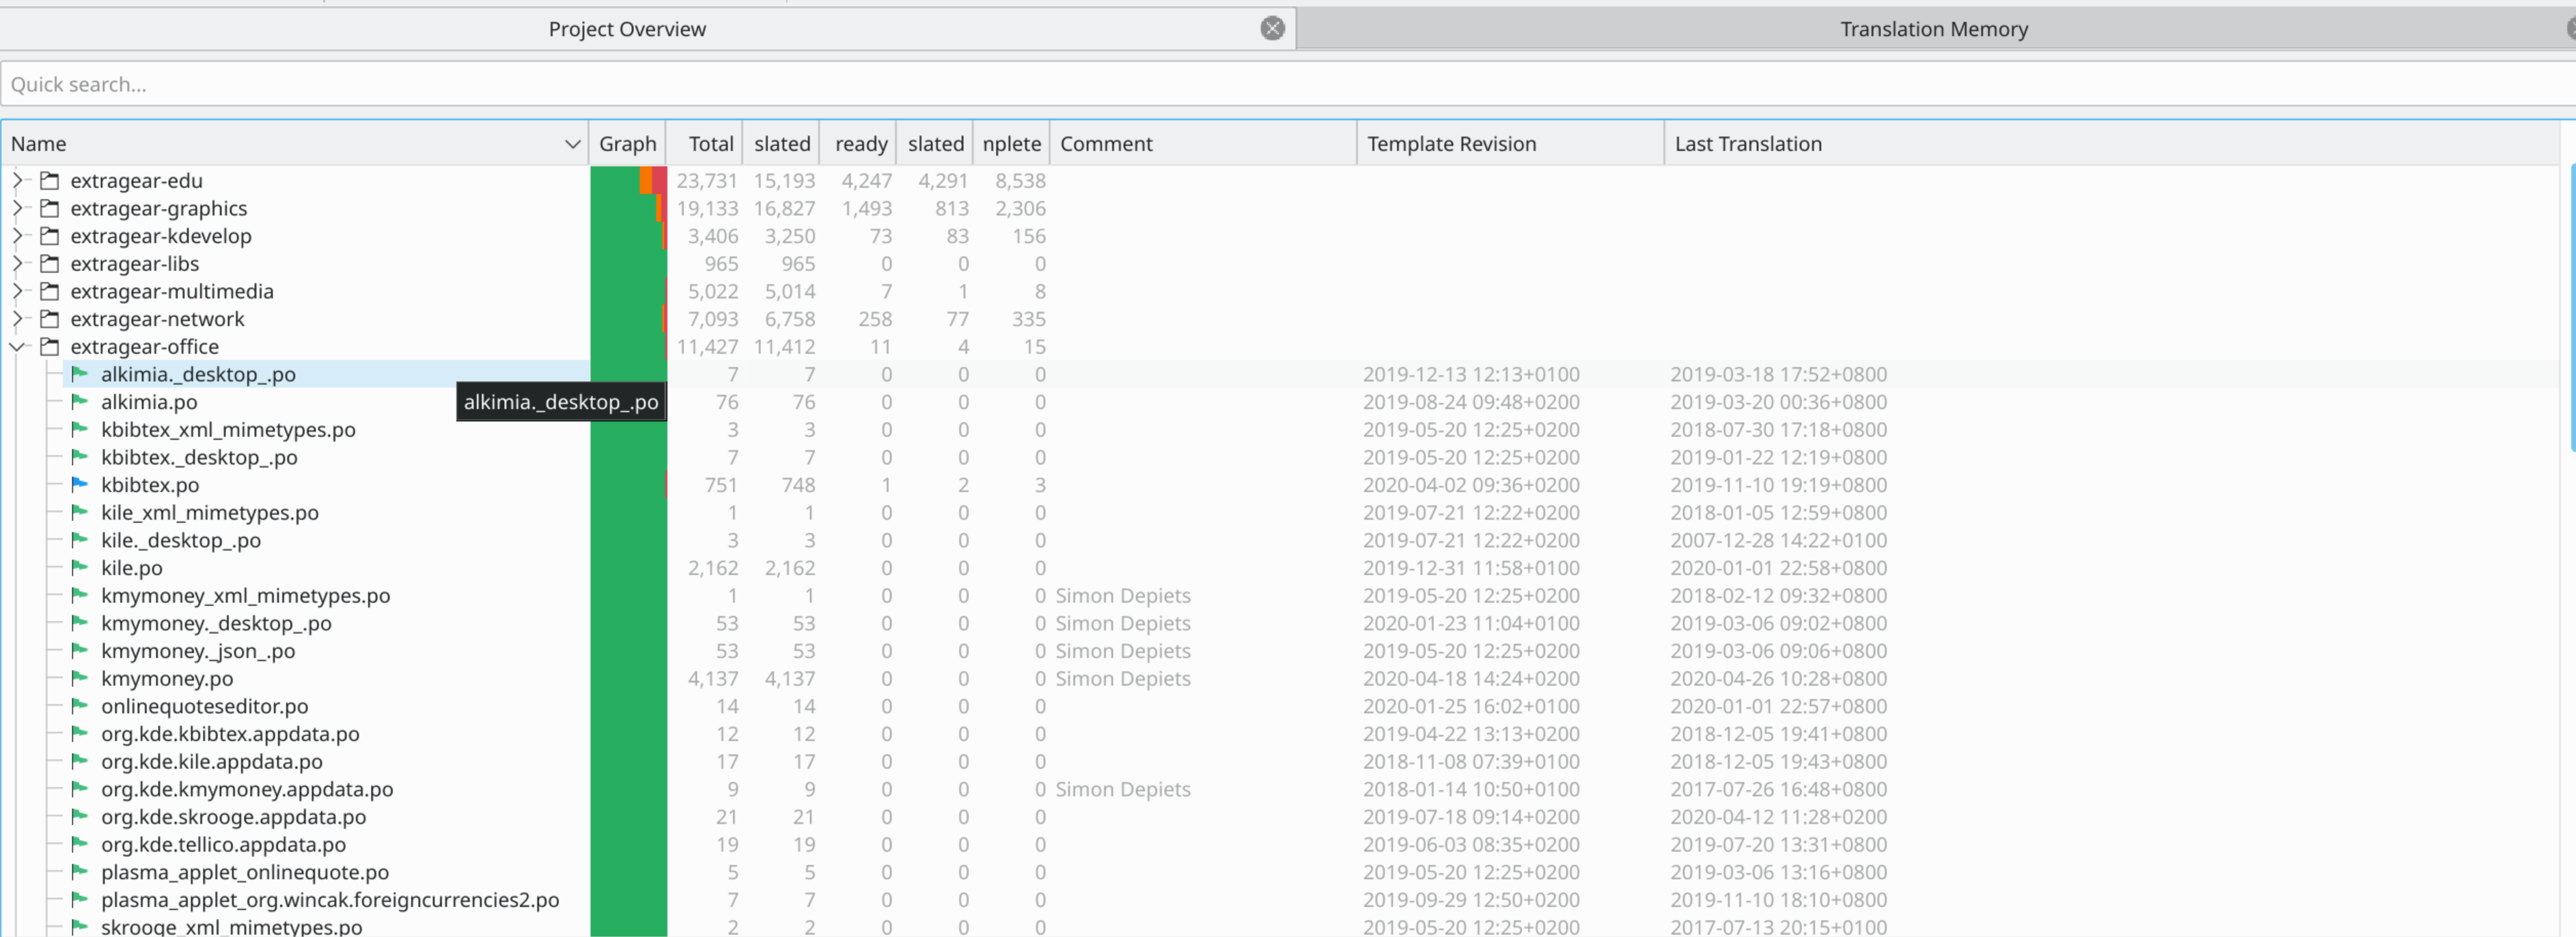Click the green flag icon beside kile.po
Viewport: 2576px width, 937px height.
click(80, 568)
